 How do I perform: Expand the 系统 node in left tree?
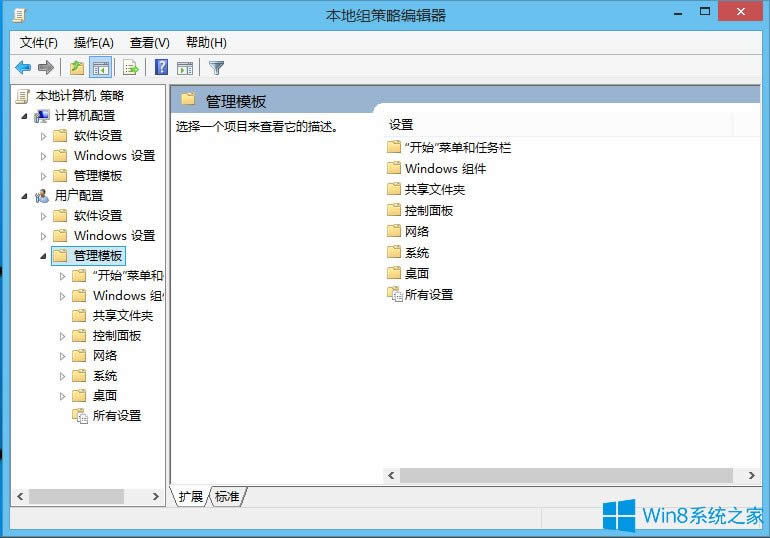tap(62, 377)
